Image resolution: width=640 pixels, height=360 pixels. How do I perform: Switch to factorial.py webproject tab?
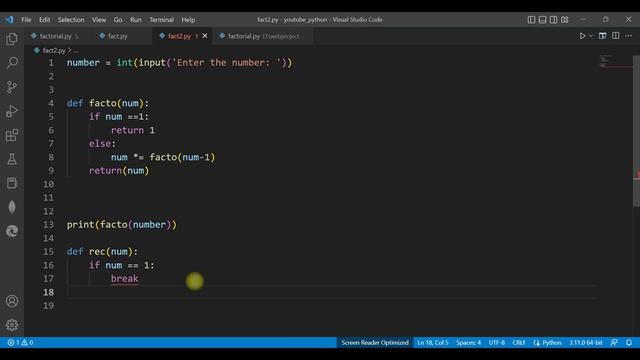tap(263, 36)
